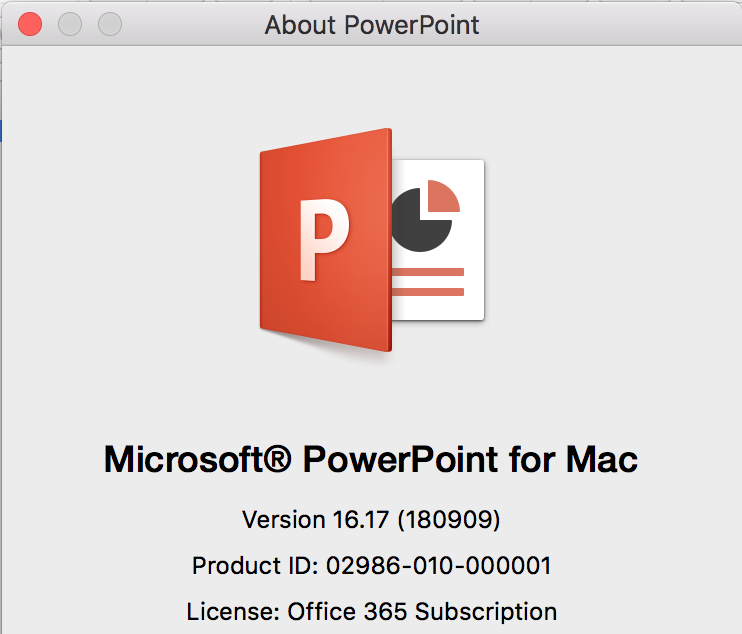Screen dimensions: 742x634
Task: Click the disabled zoom button
Action: tap(110, 24)
